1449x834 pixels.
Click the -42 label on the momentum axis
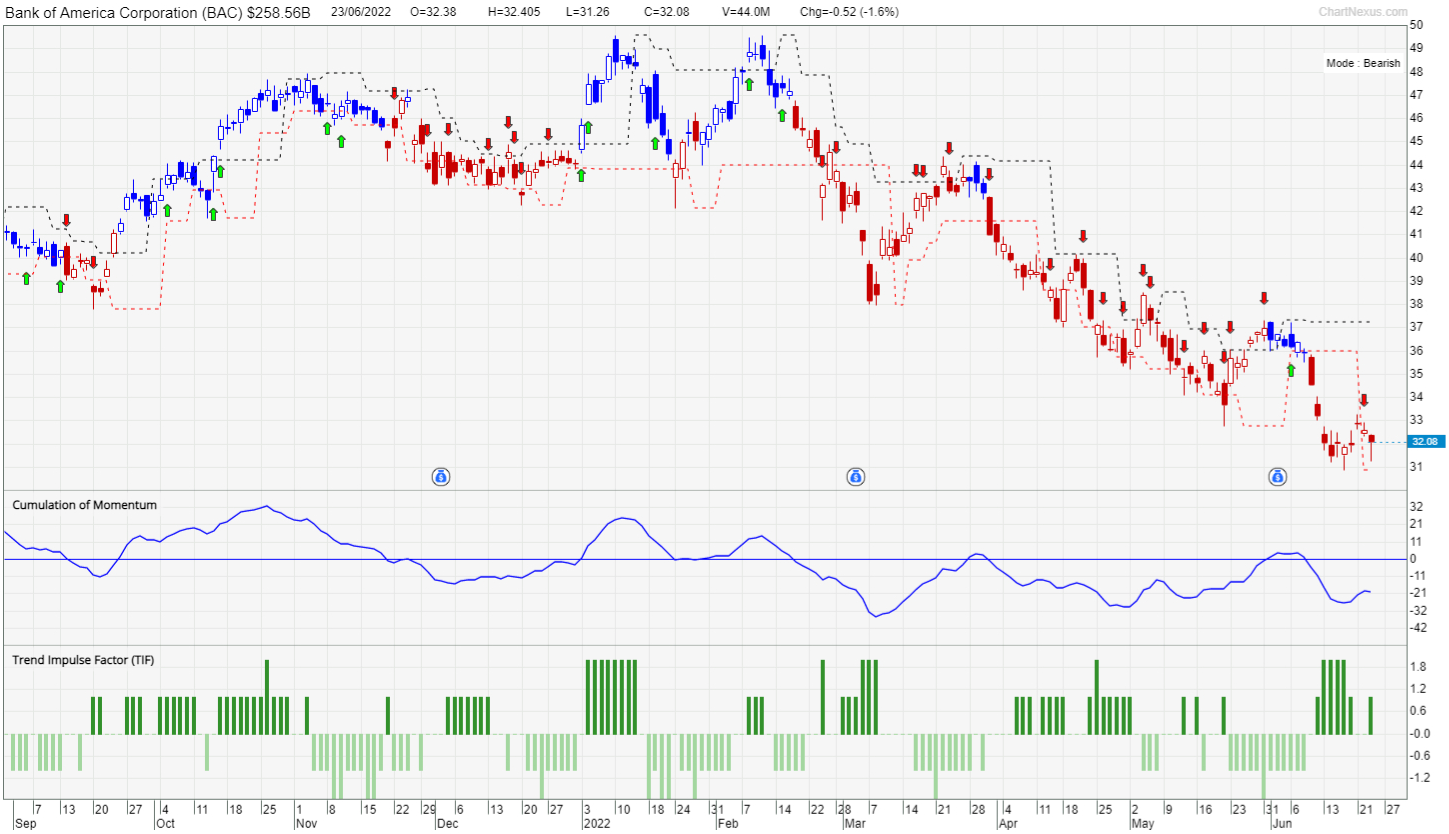[x=1418, y=628]
